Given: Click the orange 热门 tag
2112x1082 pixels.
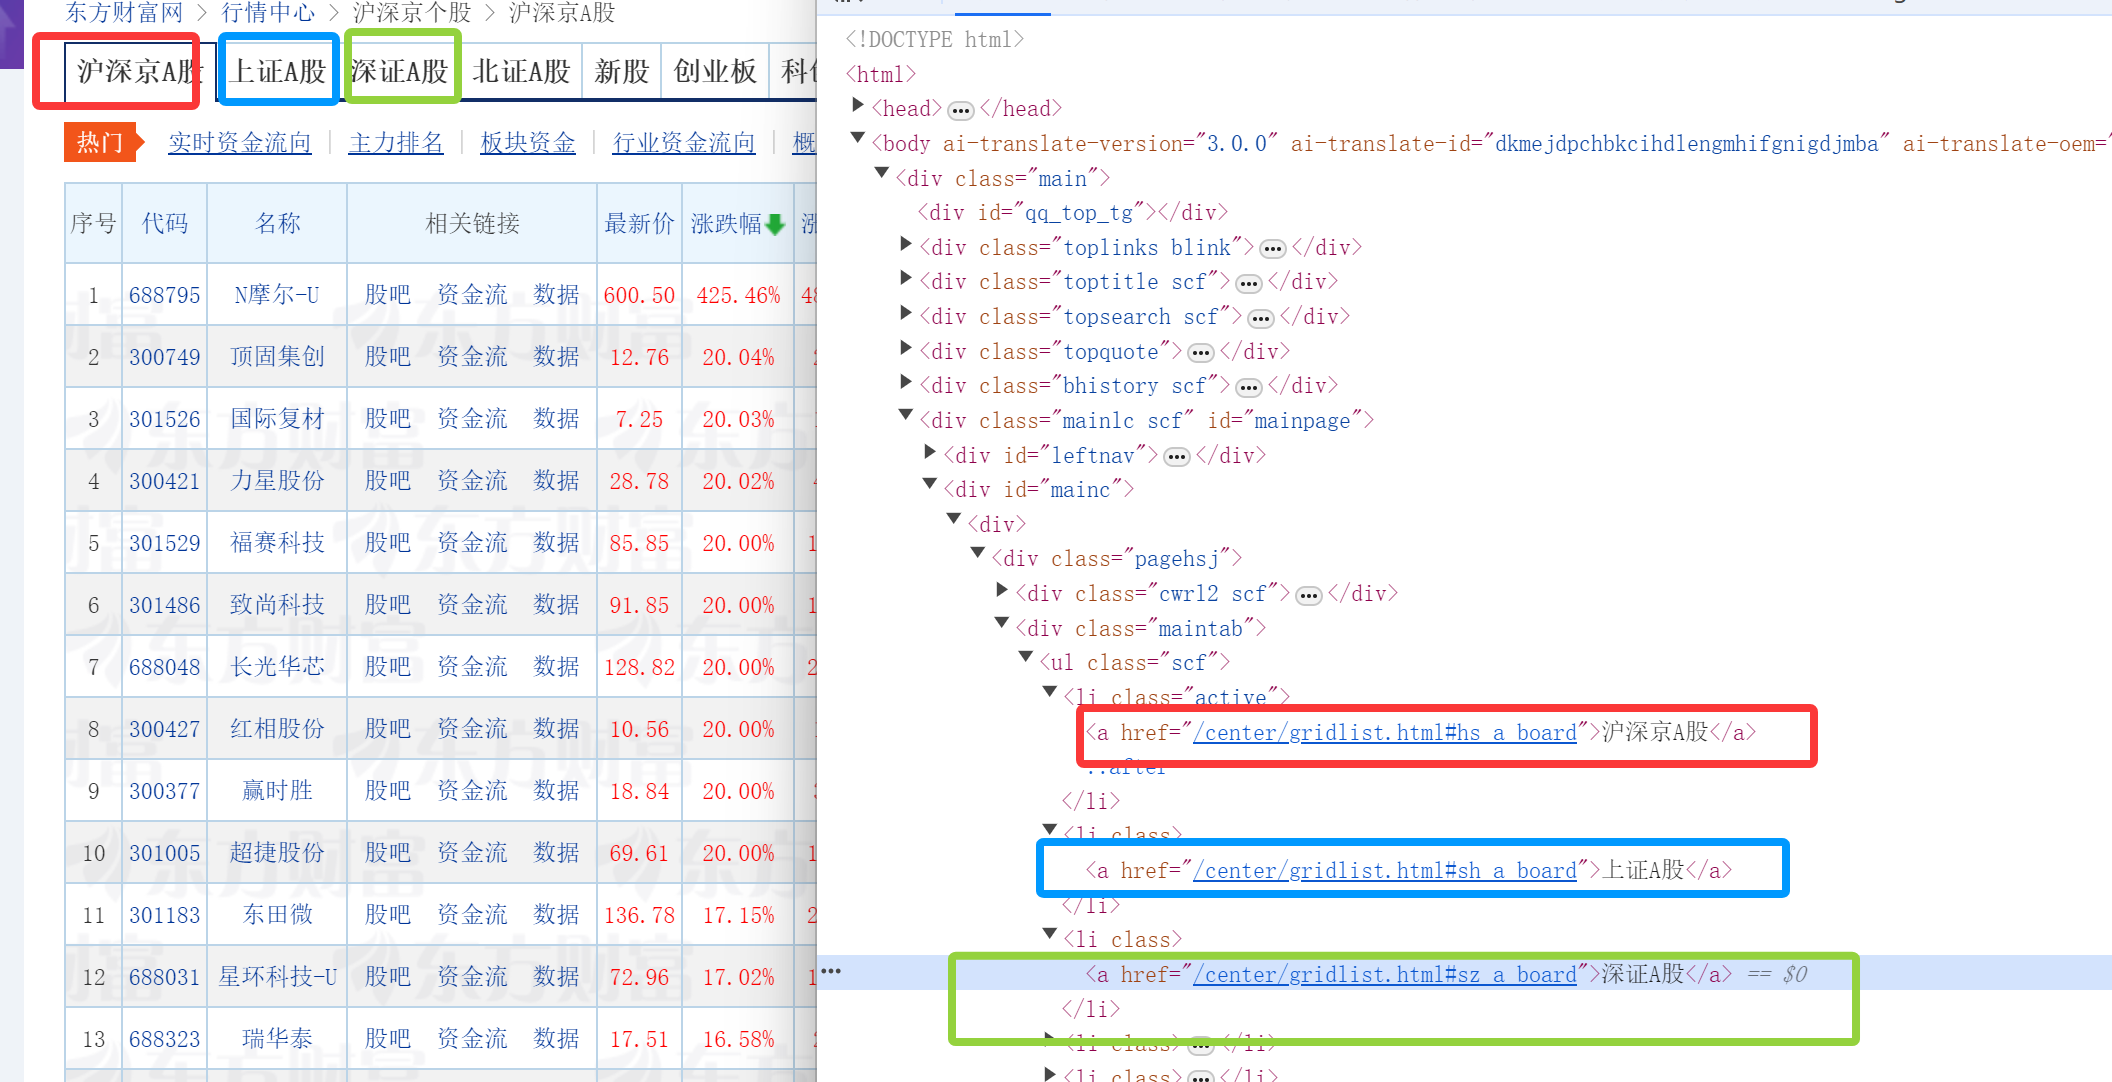Looking at the screenshot, I should coord(101,143).
